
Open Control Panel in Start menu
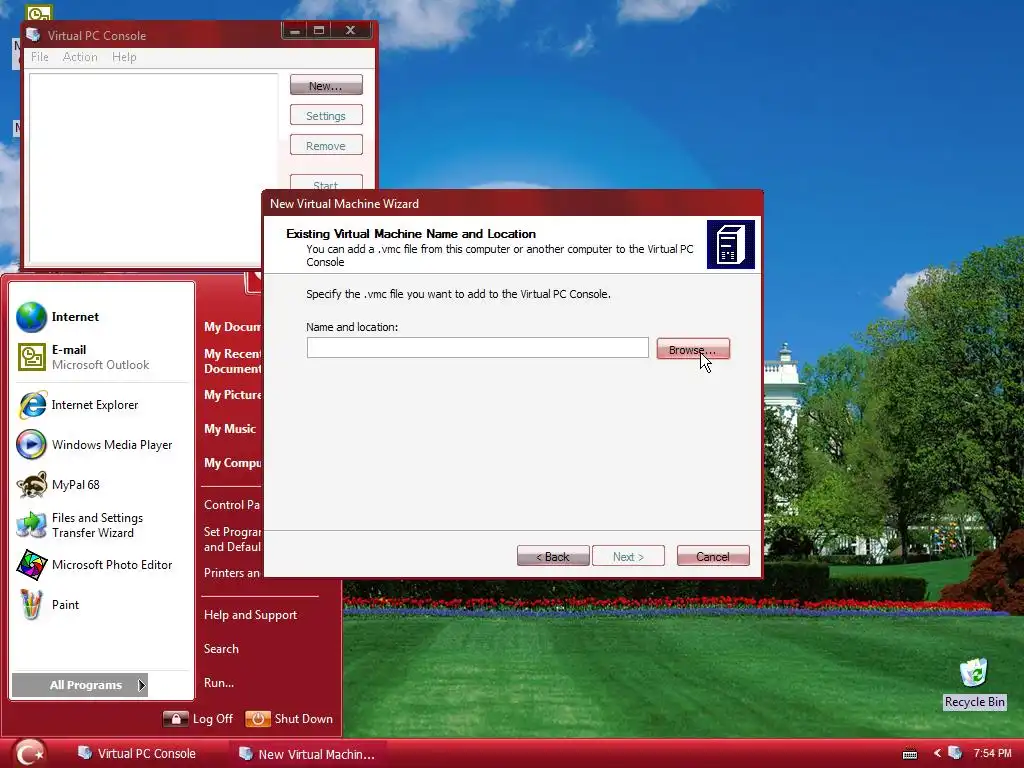[x=232, y=505]
